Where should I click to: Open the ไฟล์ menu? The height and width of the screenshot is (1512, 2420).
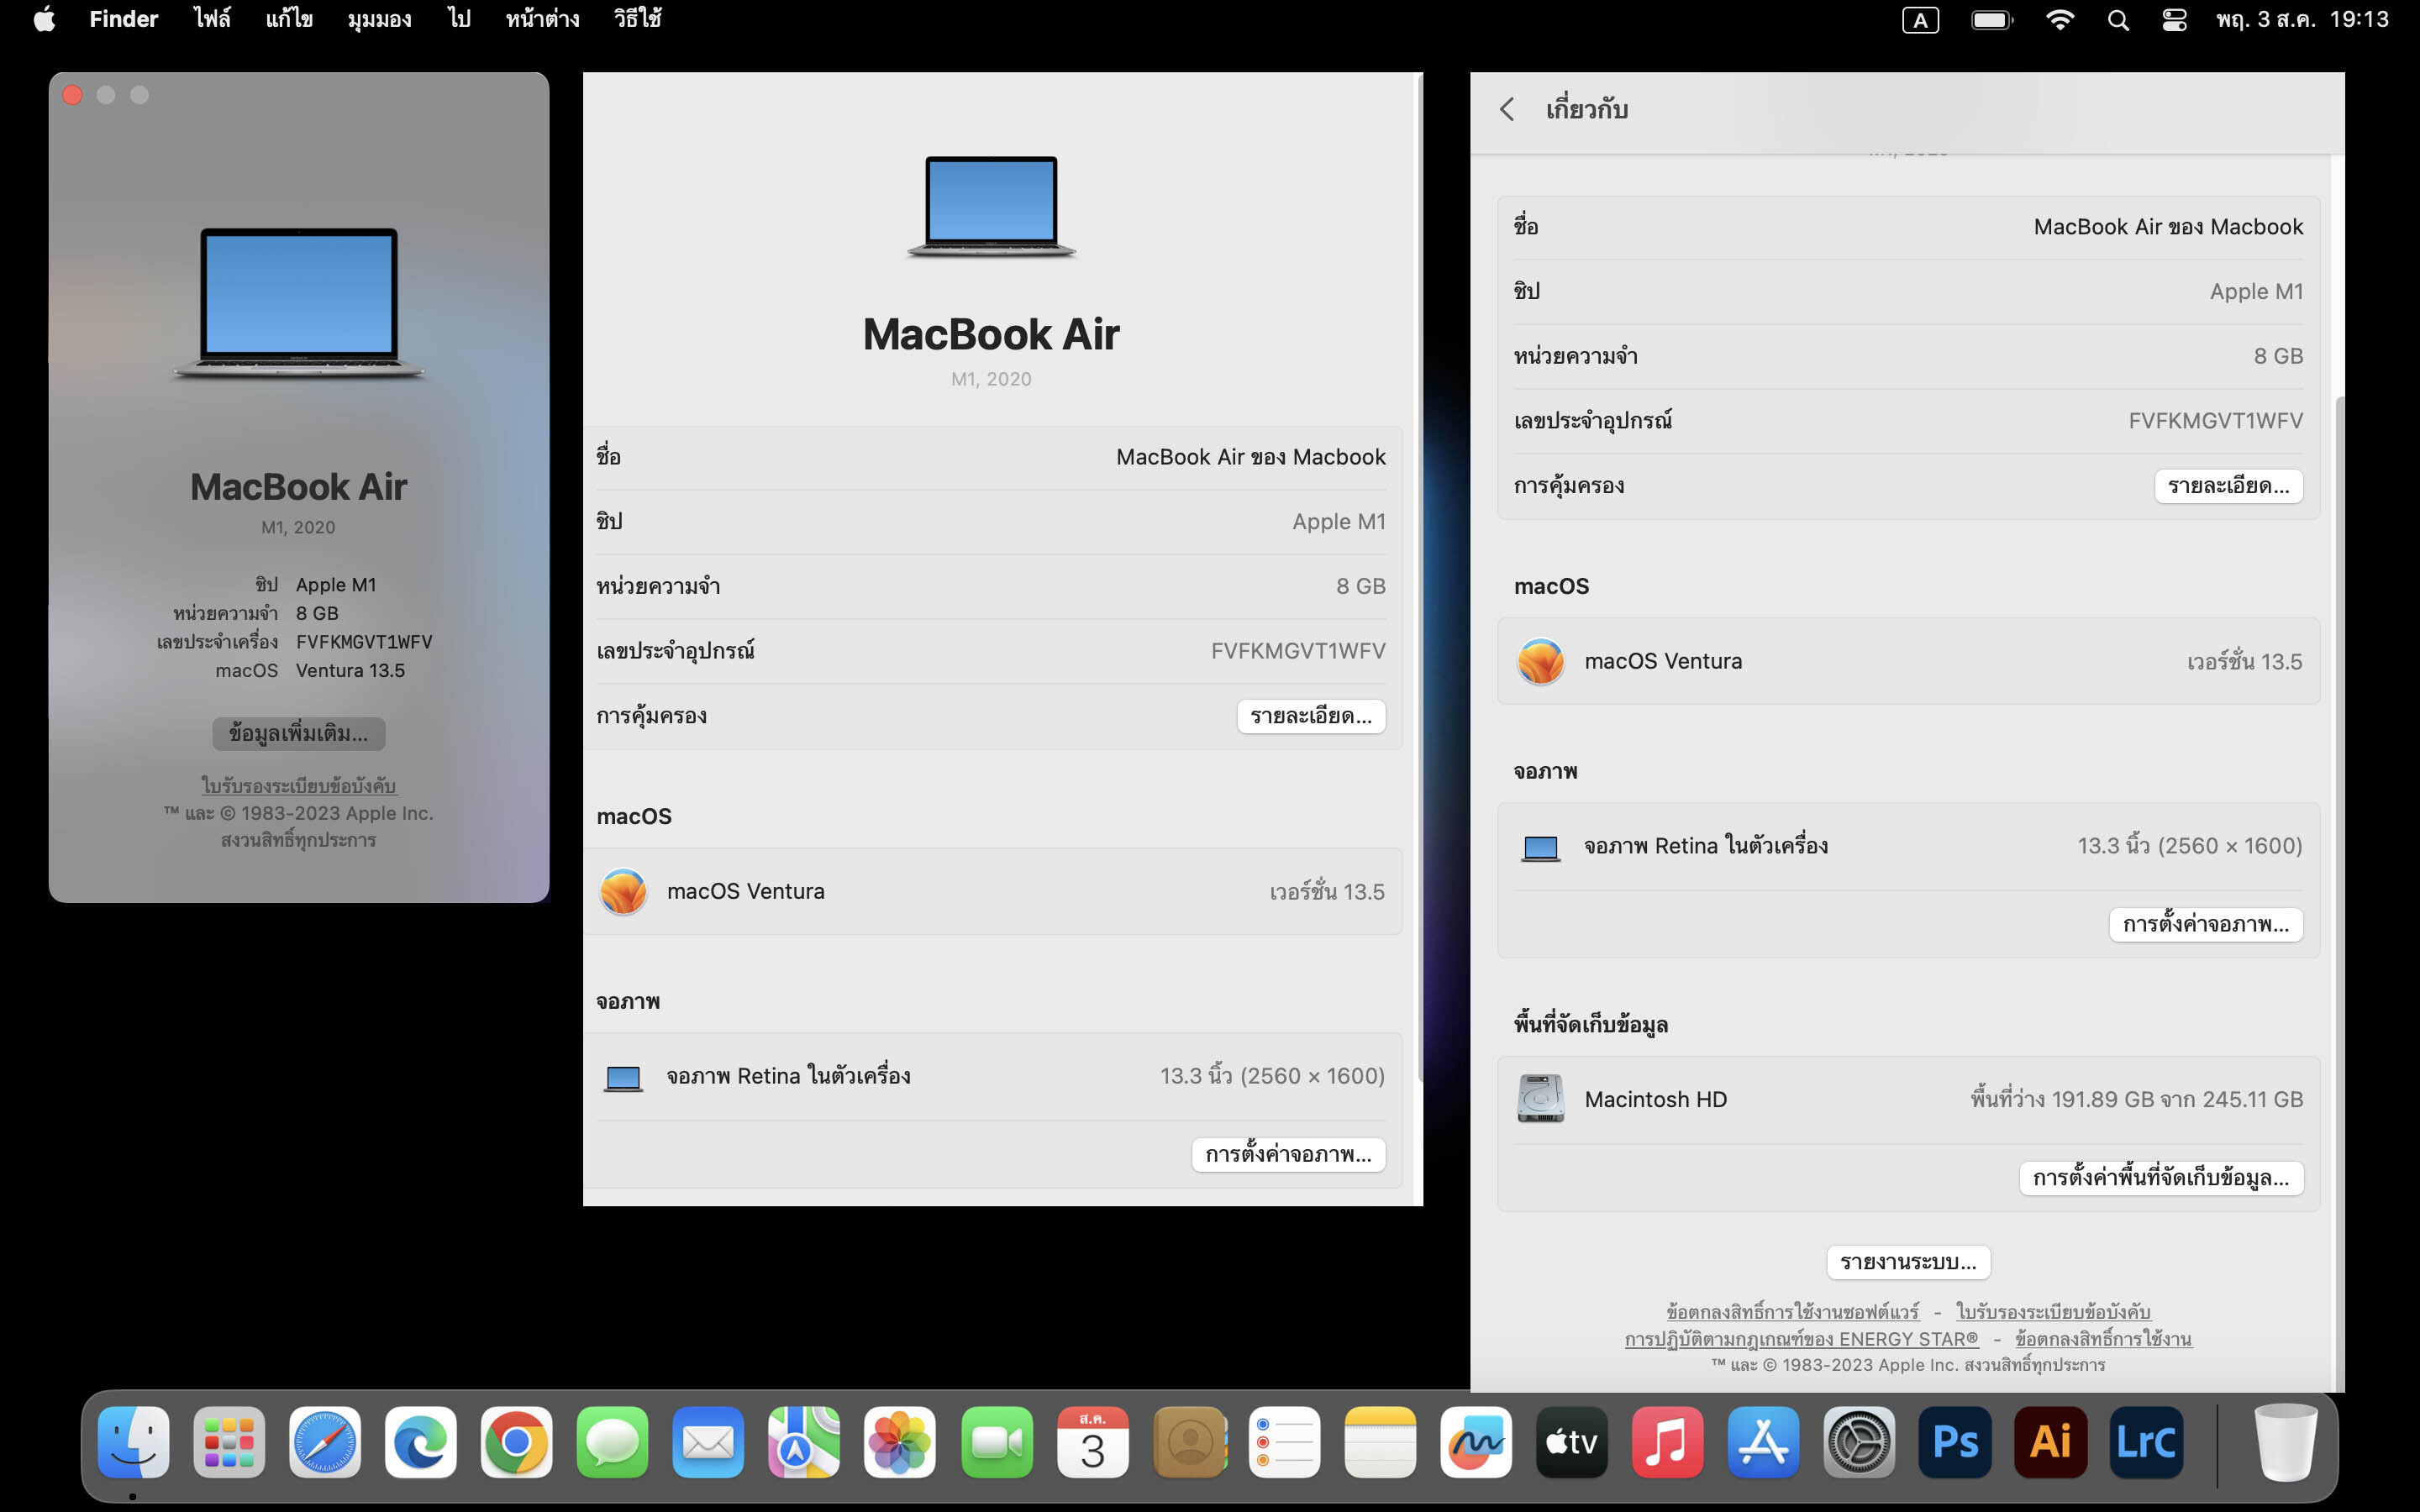[x=211, y=19]
